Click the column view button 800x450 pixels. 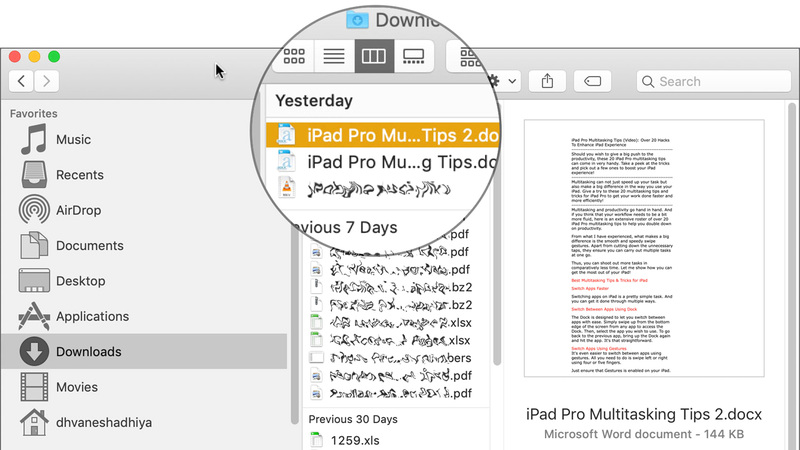pos(373,57)
